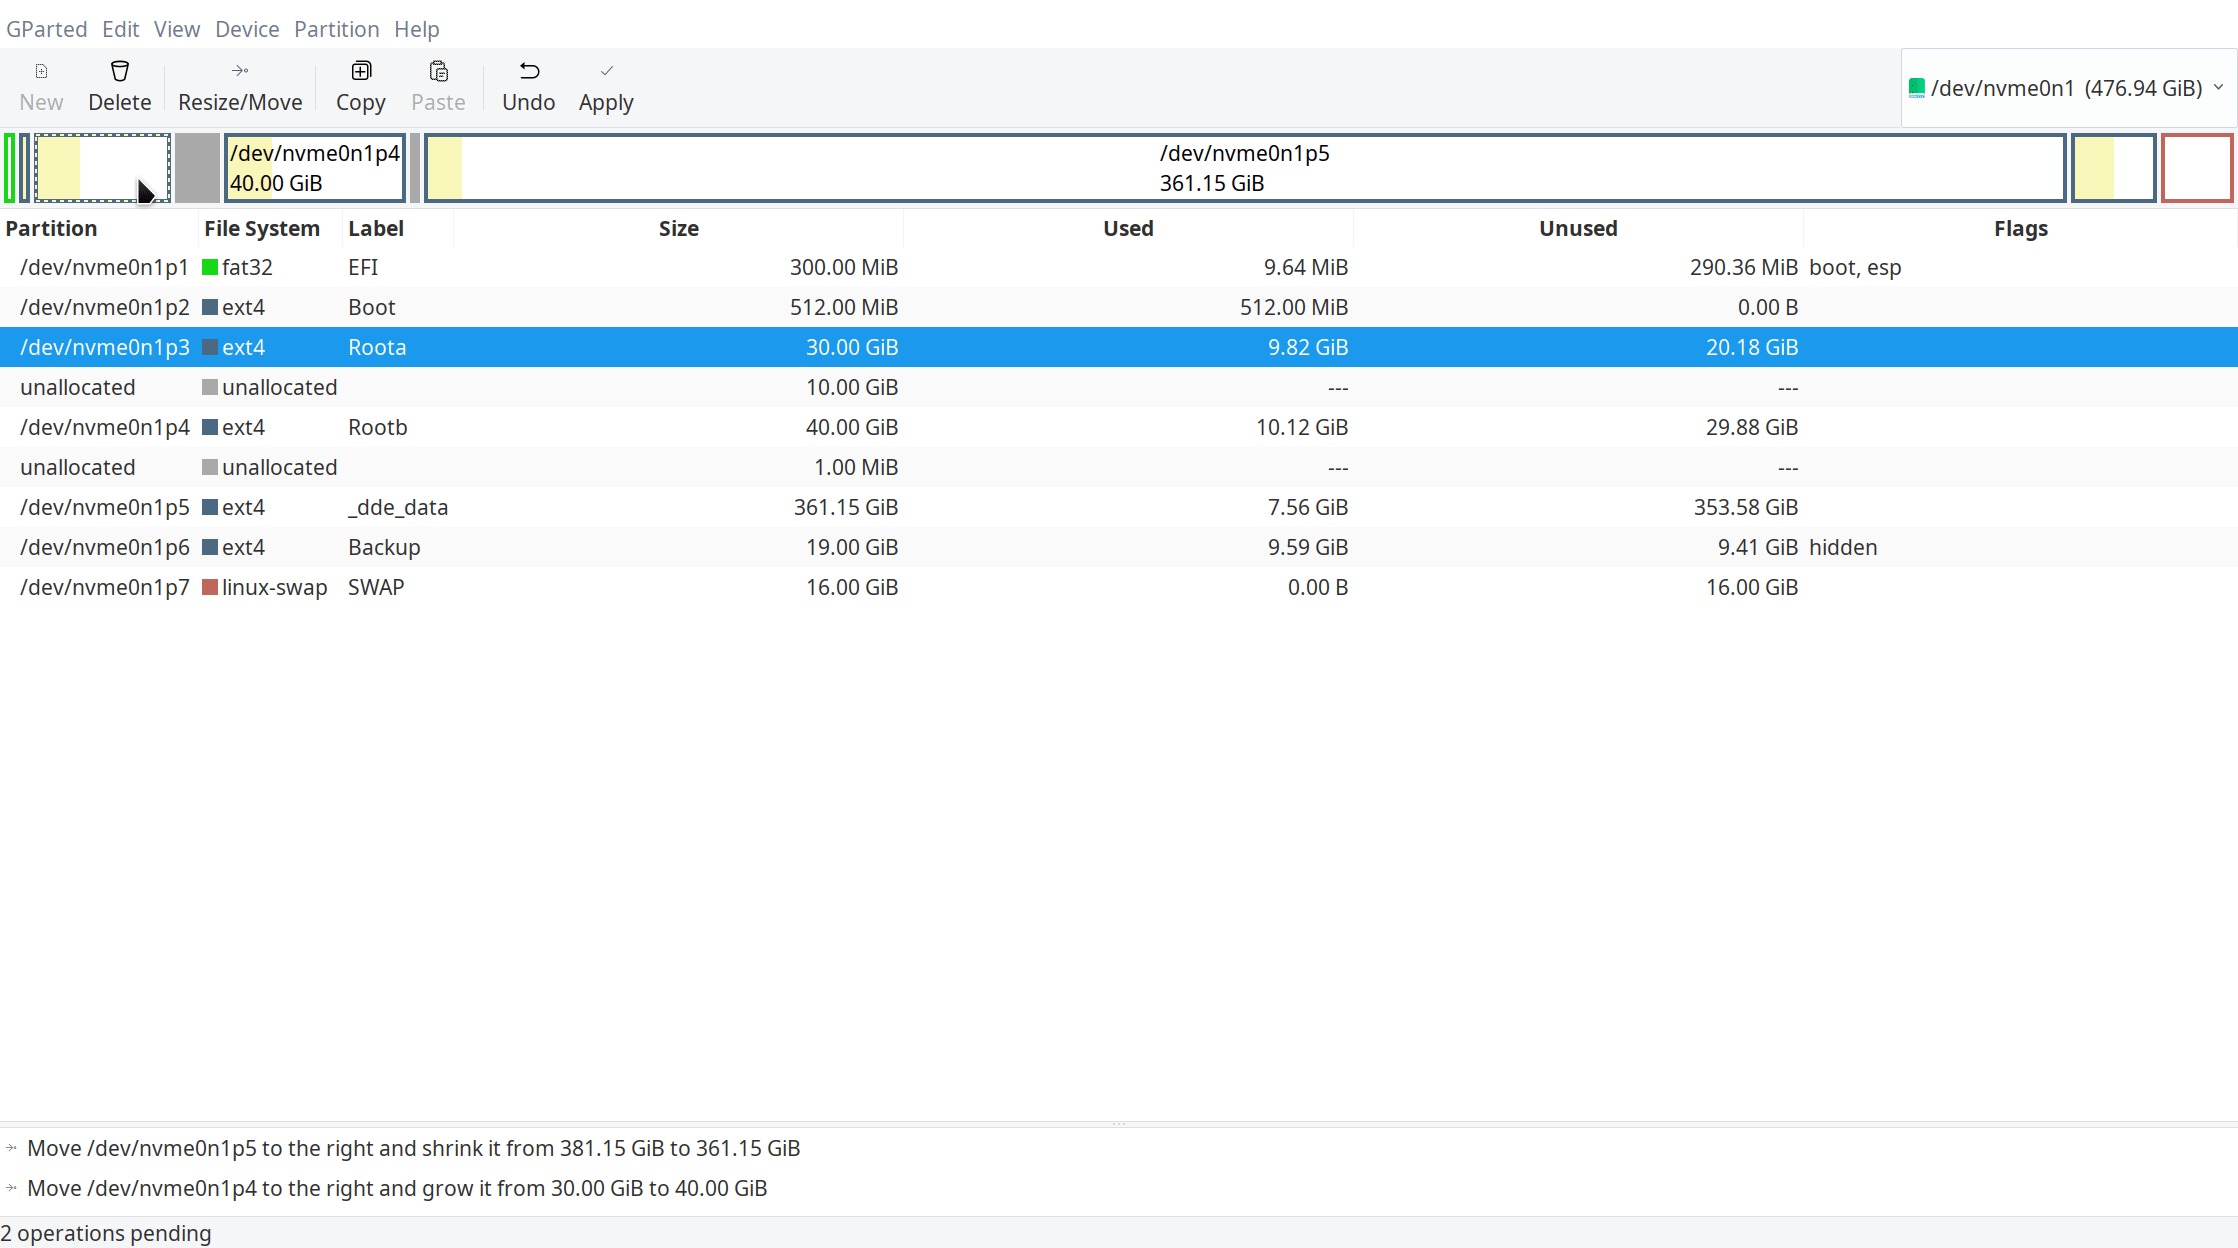Sort by the Size column header
2238x1248 pixels.
(x=678, y=228)
